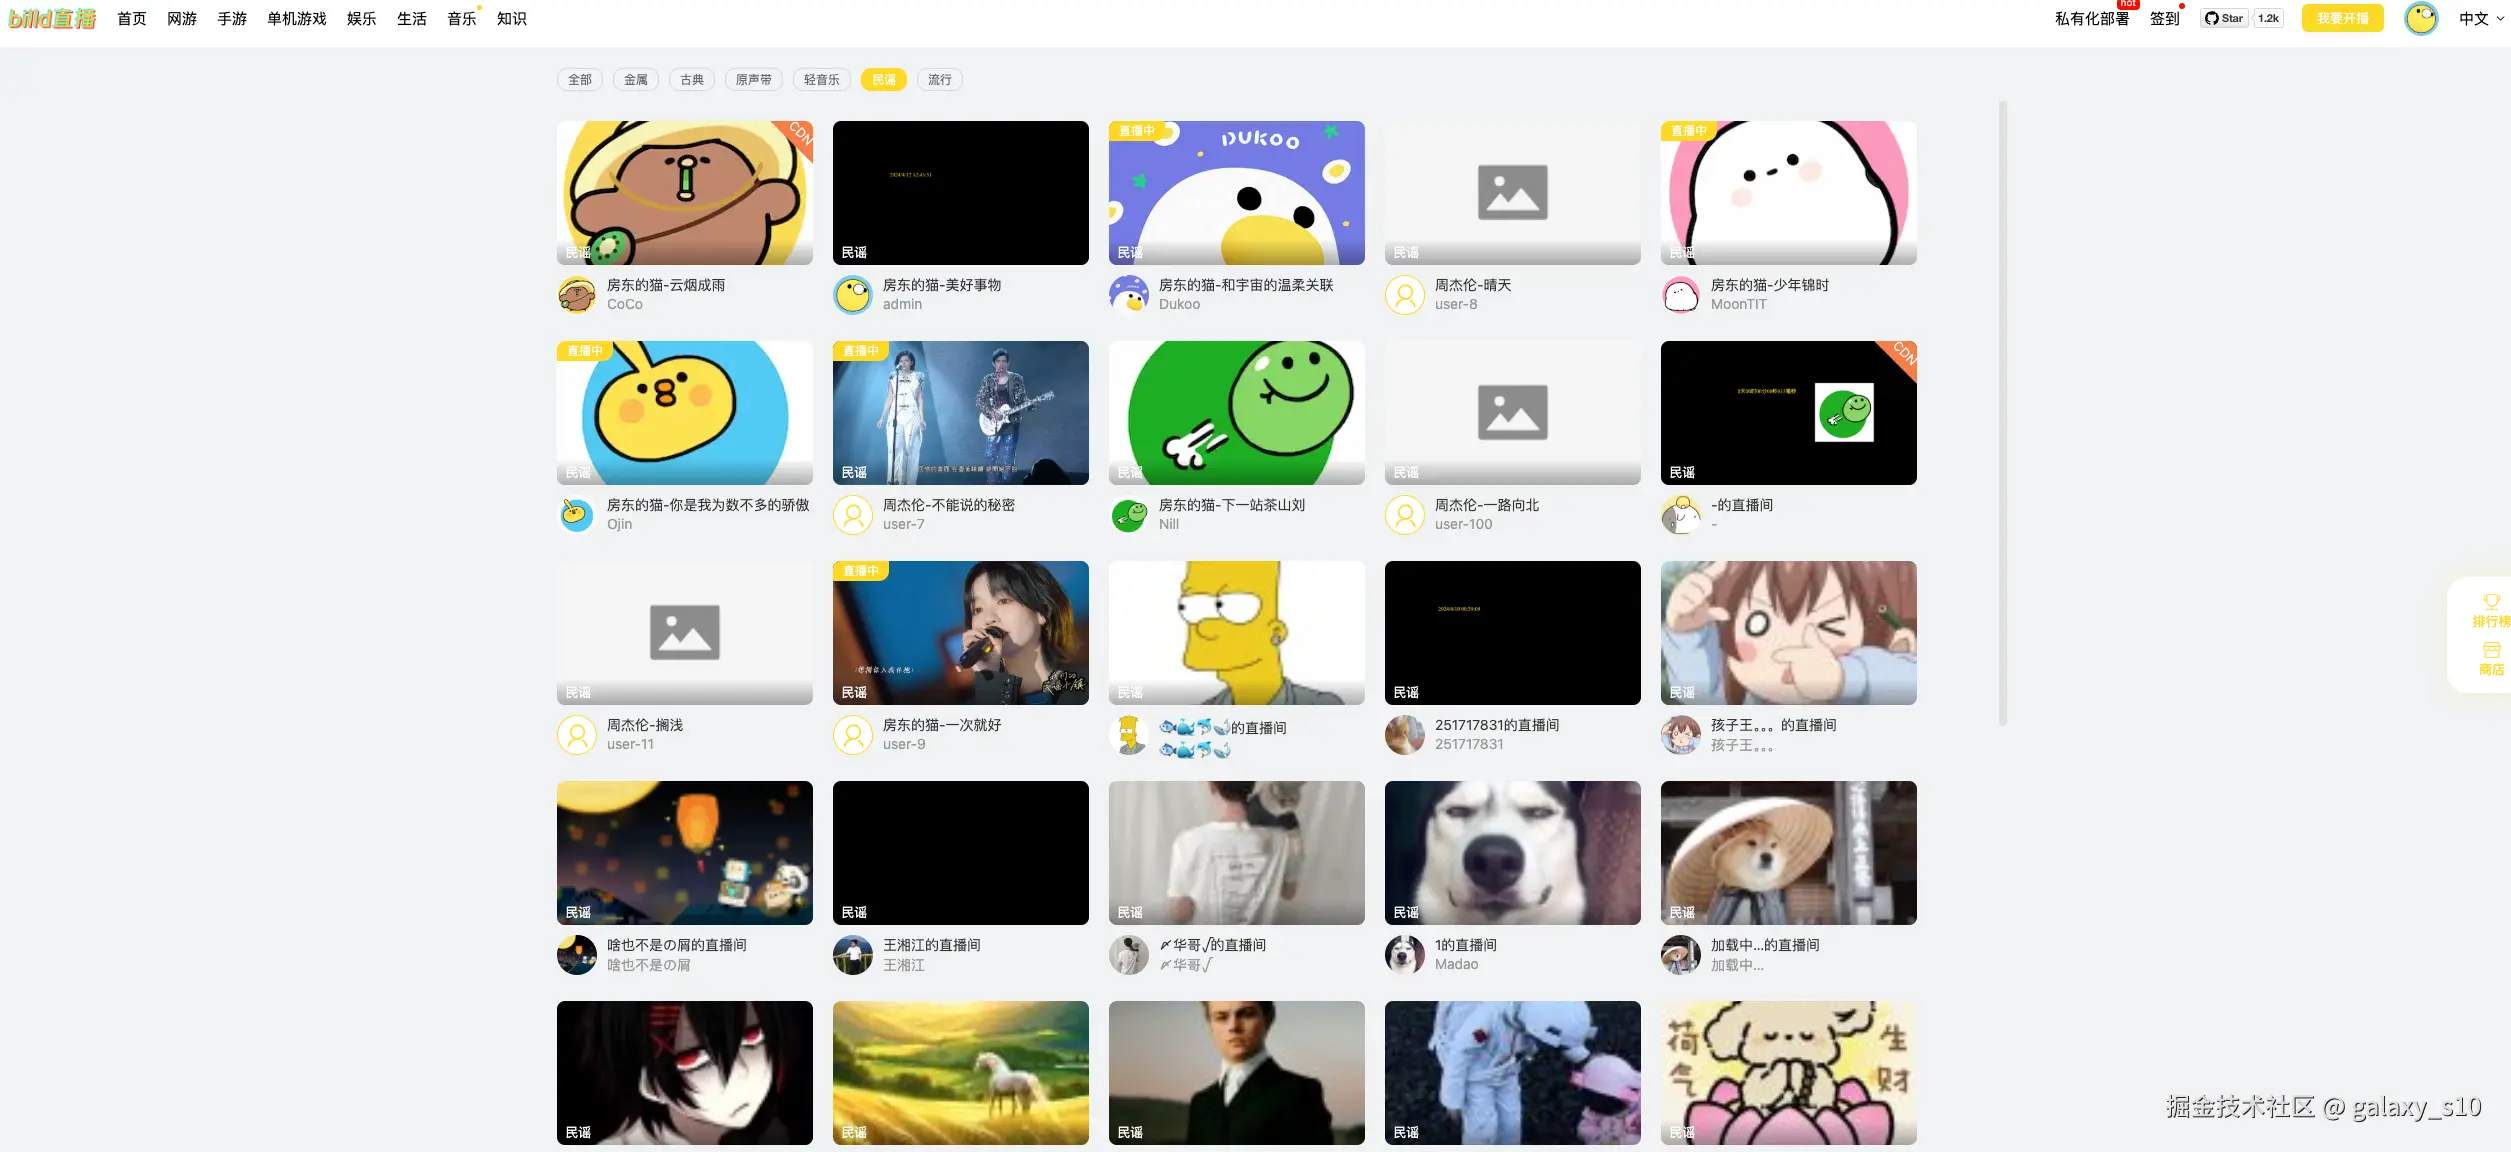Screen dimensions: 2511x1152
Task: Click the admin smiley avatar
Action: 852,294
